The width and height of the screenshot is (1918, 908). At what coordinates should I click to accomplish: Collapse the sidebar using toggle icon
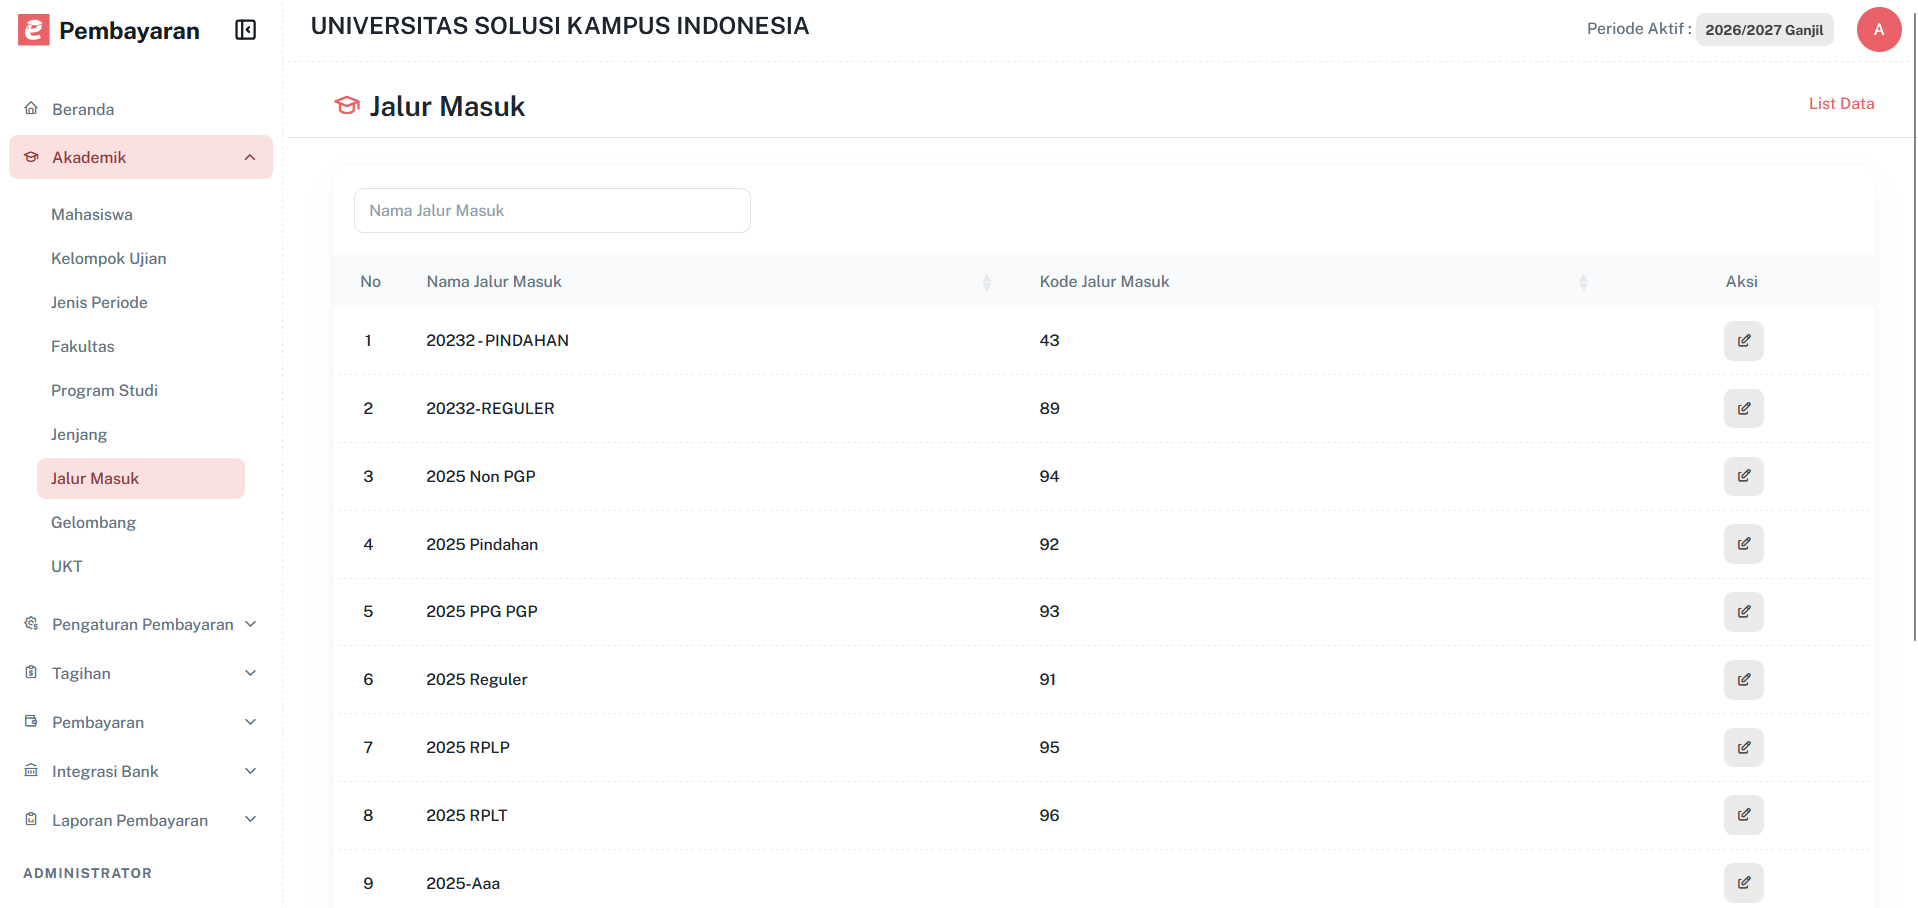click(245, 30)
